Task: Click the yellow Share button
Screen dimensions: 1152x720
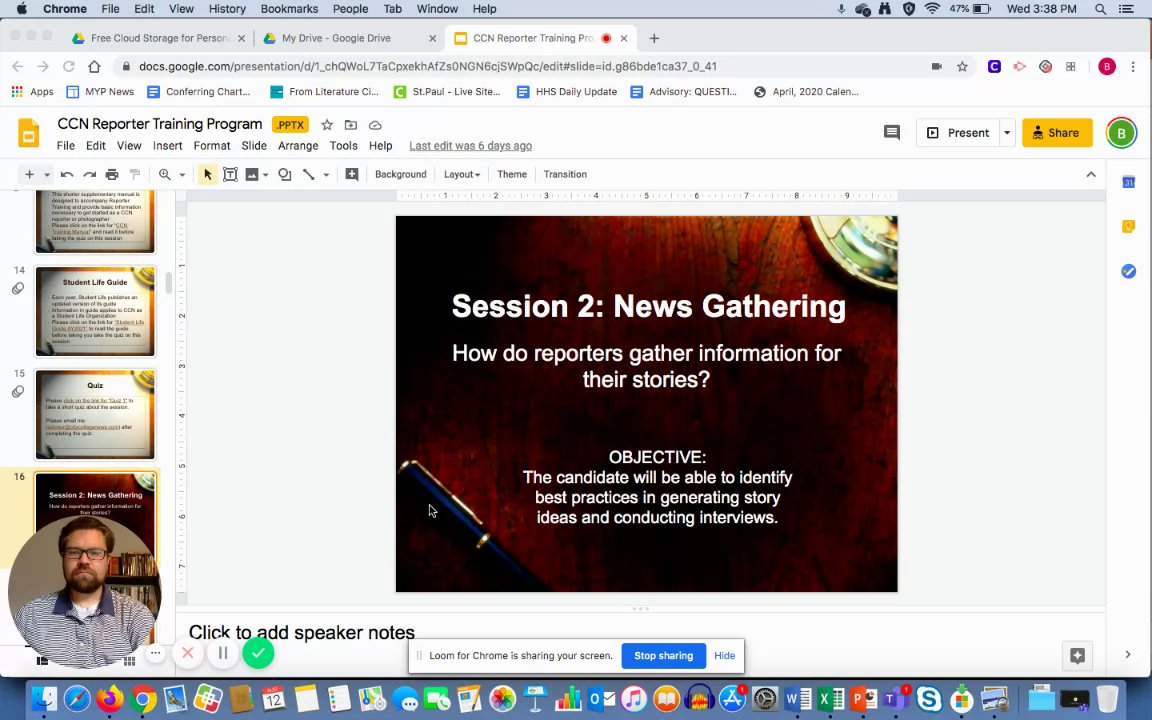Action: (x=1056, y=132)
